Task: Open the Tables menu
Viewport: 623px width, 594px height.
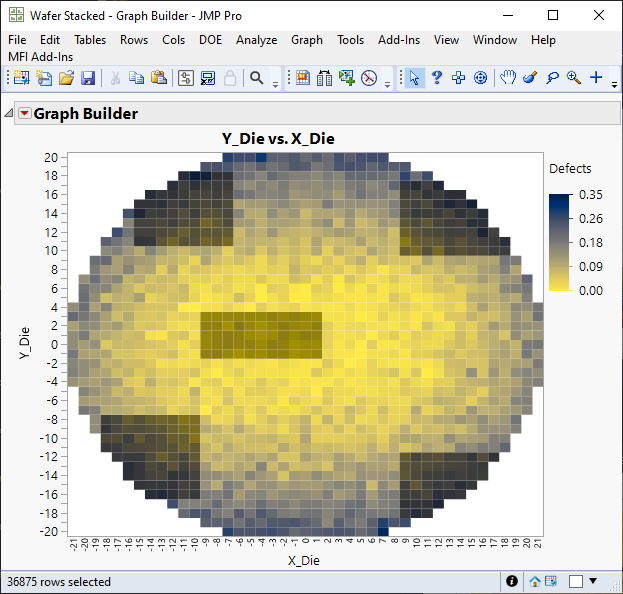Action: tap(90, 40)
